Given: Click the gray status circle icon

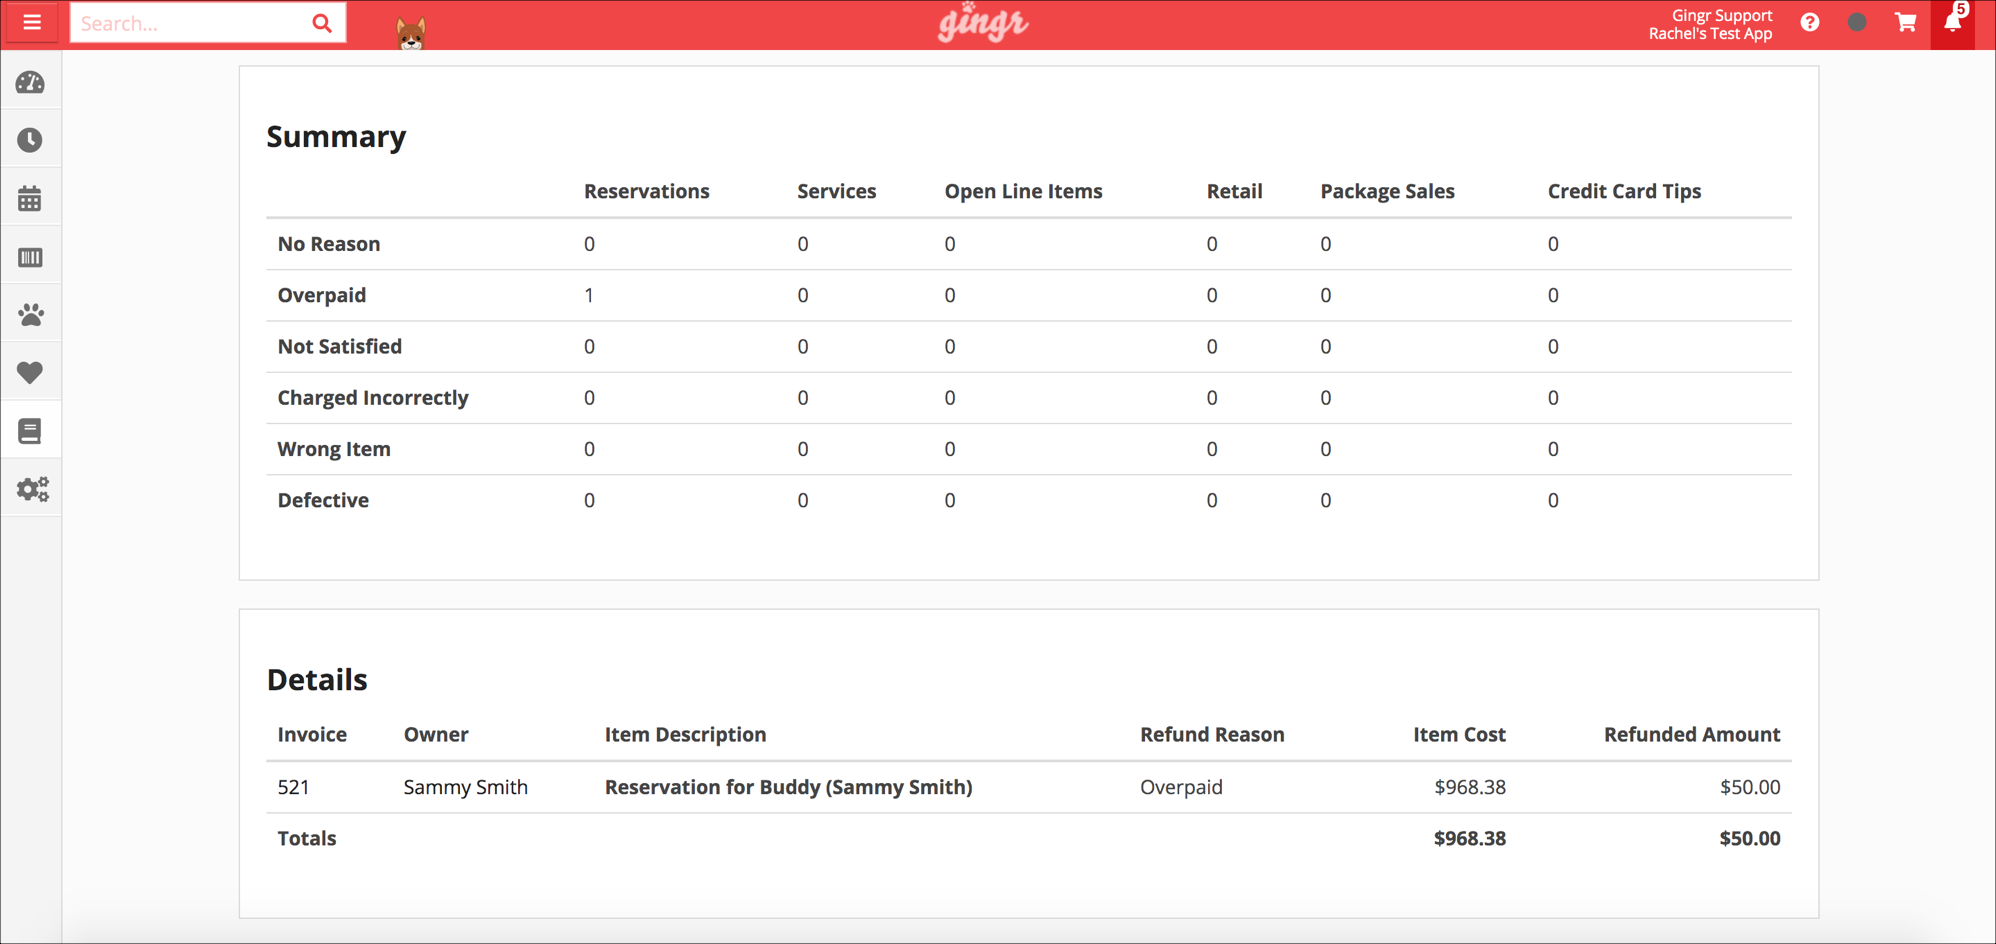Looking at the screenshot, I should click(x=1857, y=22).
